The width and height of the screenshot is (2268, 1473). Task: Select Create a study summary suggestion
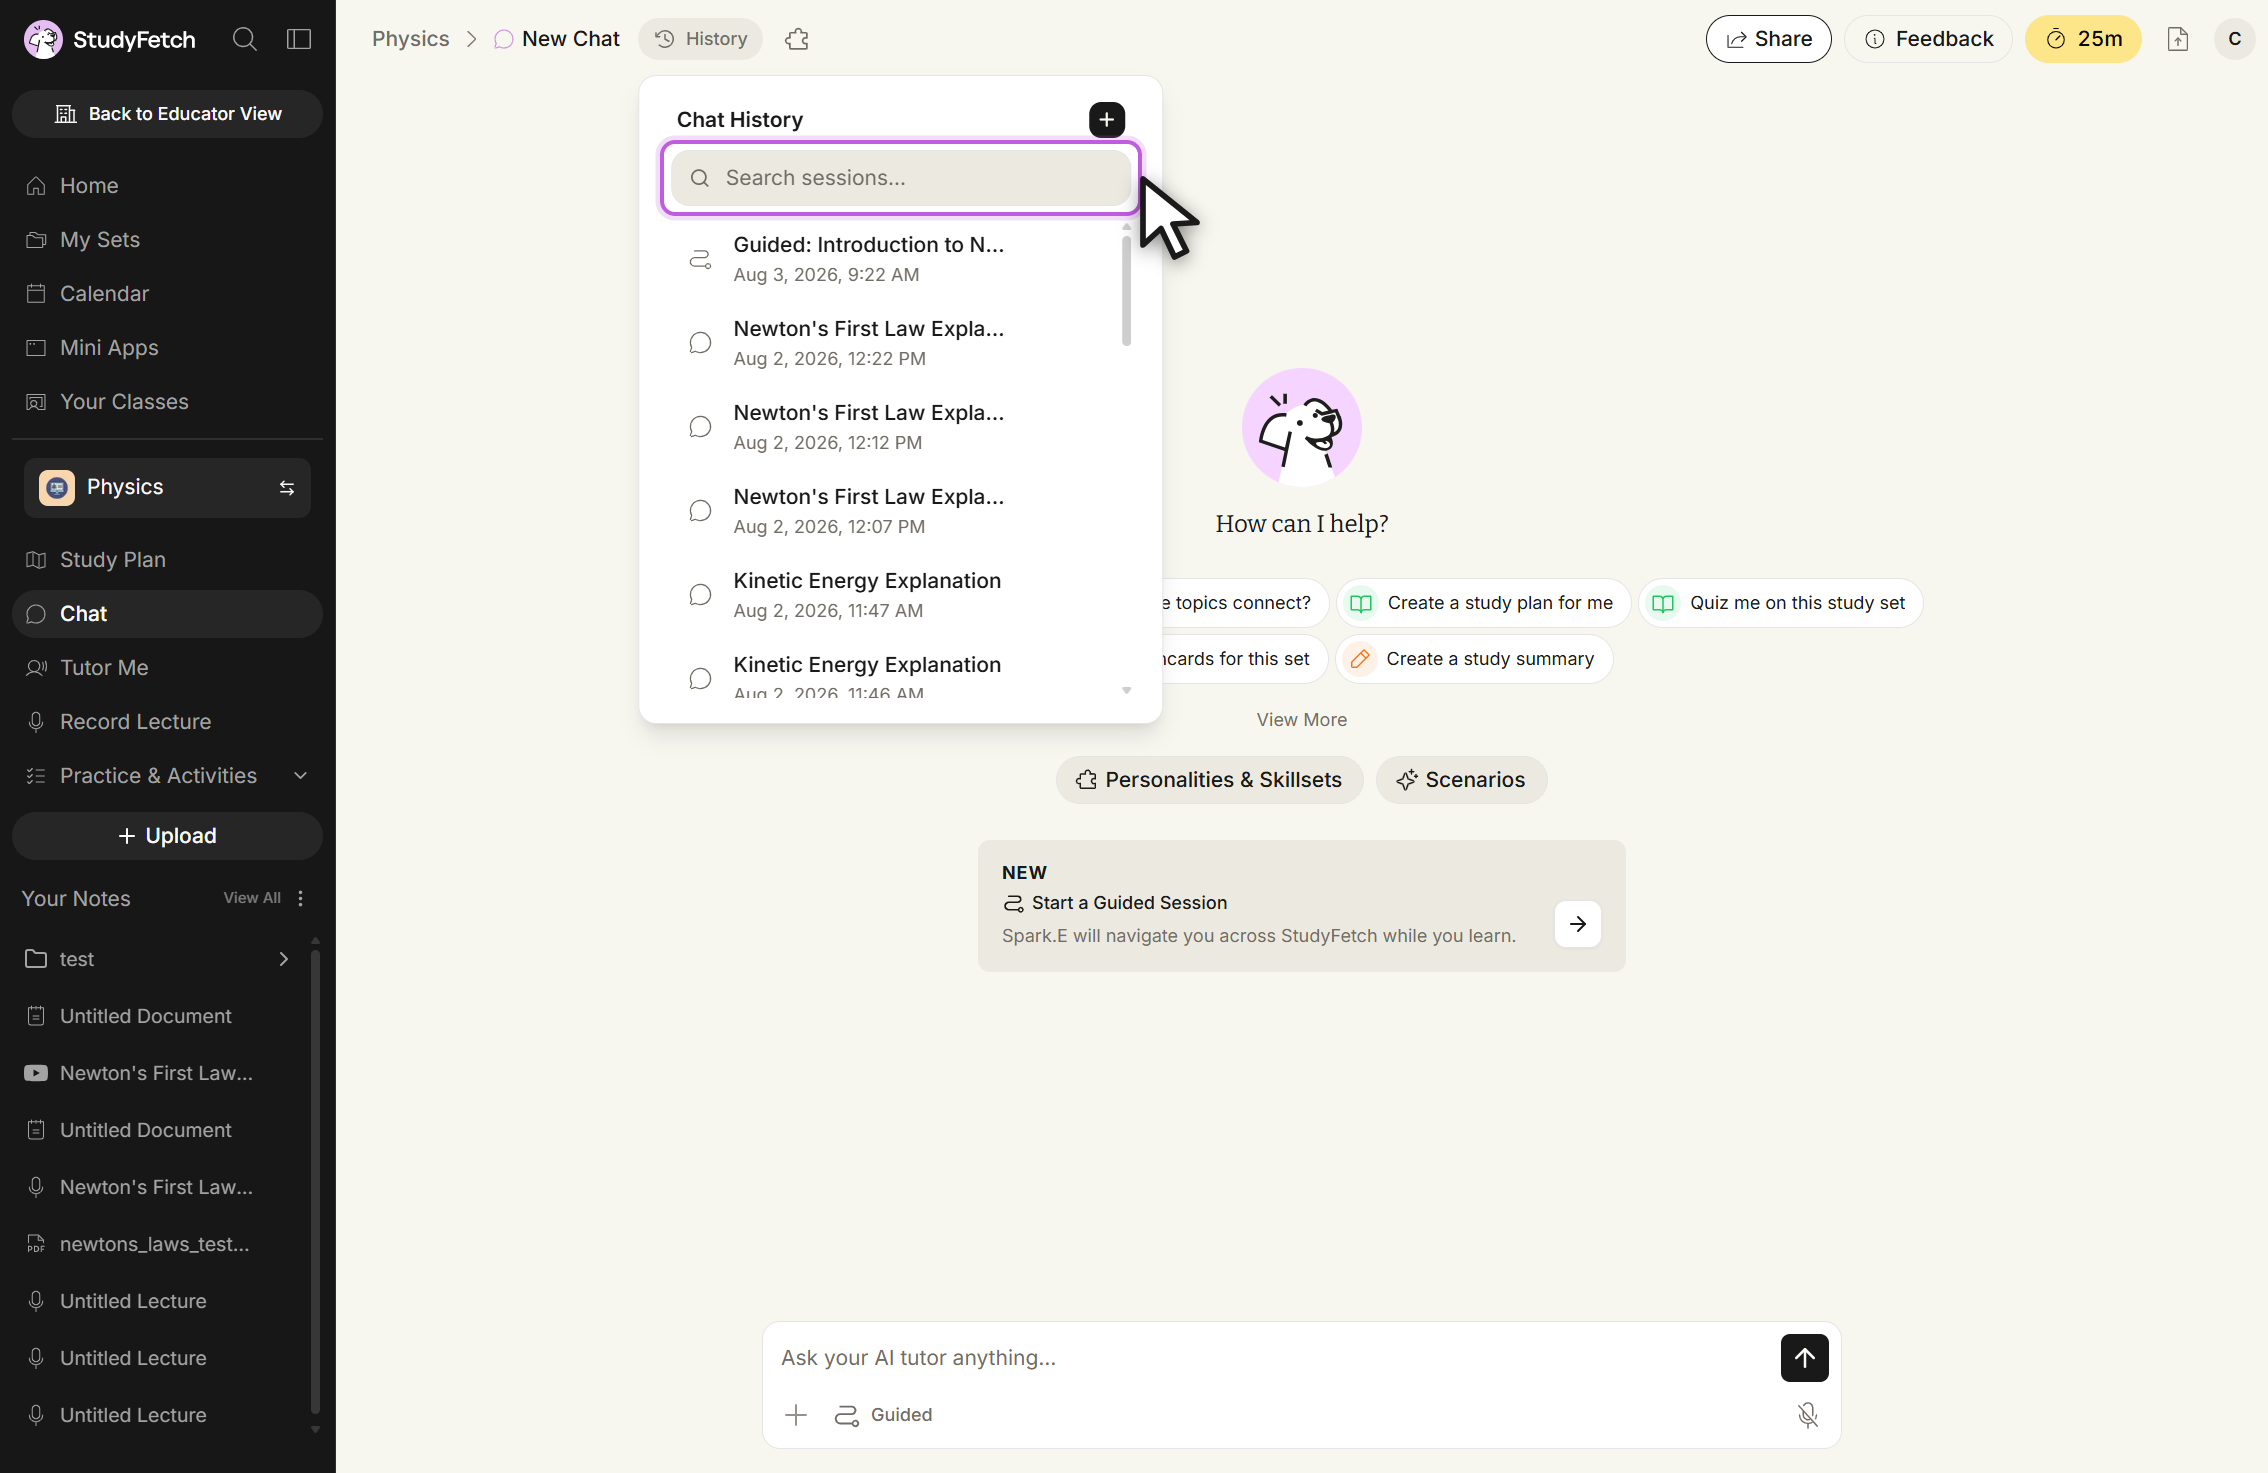coord(1474,659)
